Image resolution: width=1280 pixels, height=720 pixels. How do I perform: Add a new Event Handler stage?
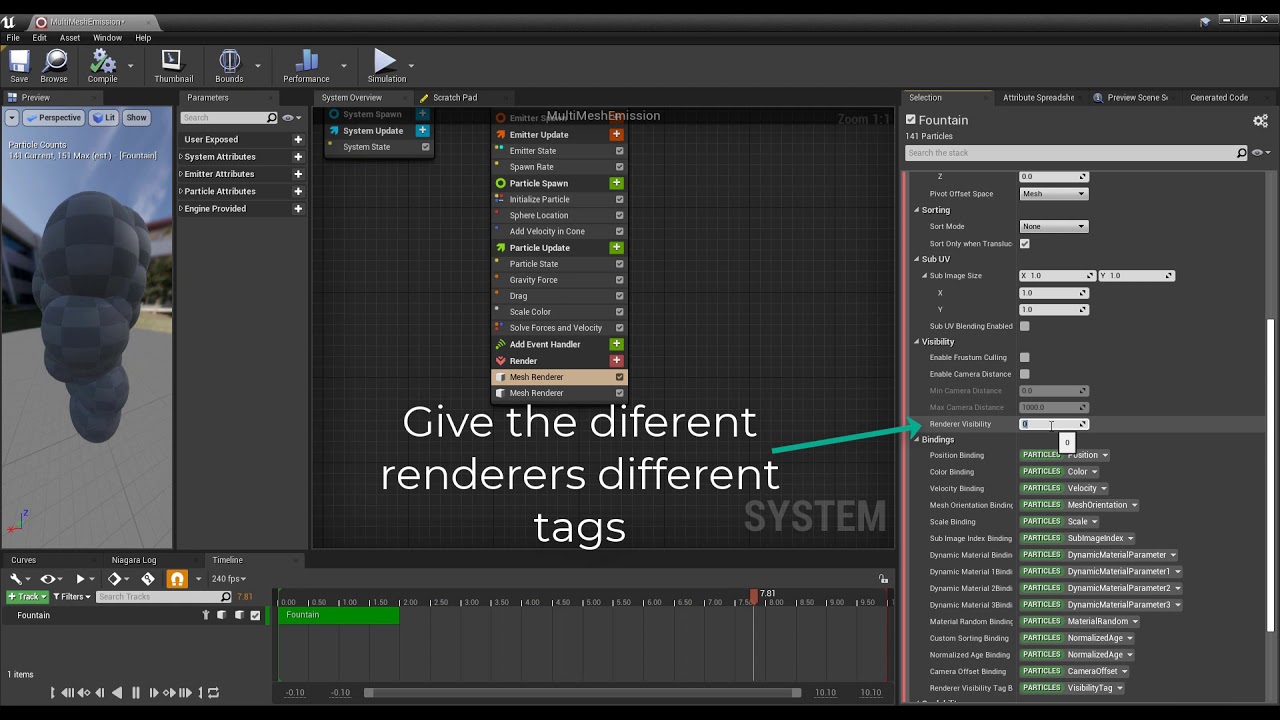pos(616,344)
